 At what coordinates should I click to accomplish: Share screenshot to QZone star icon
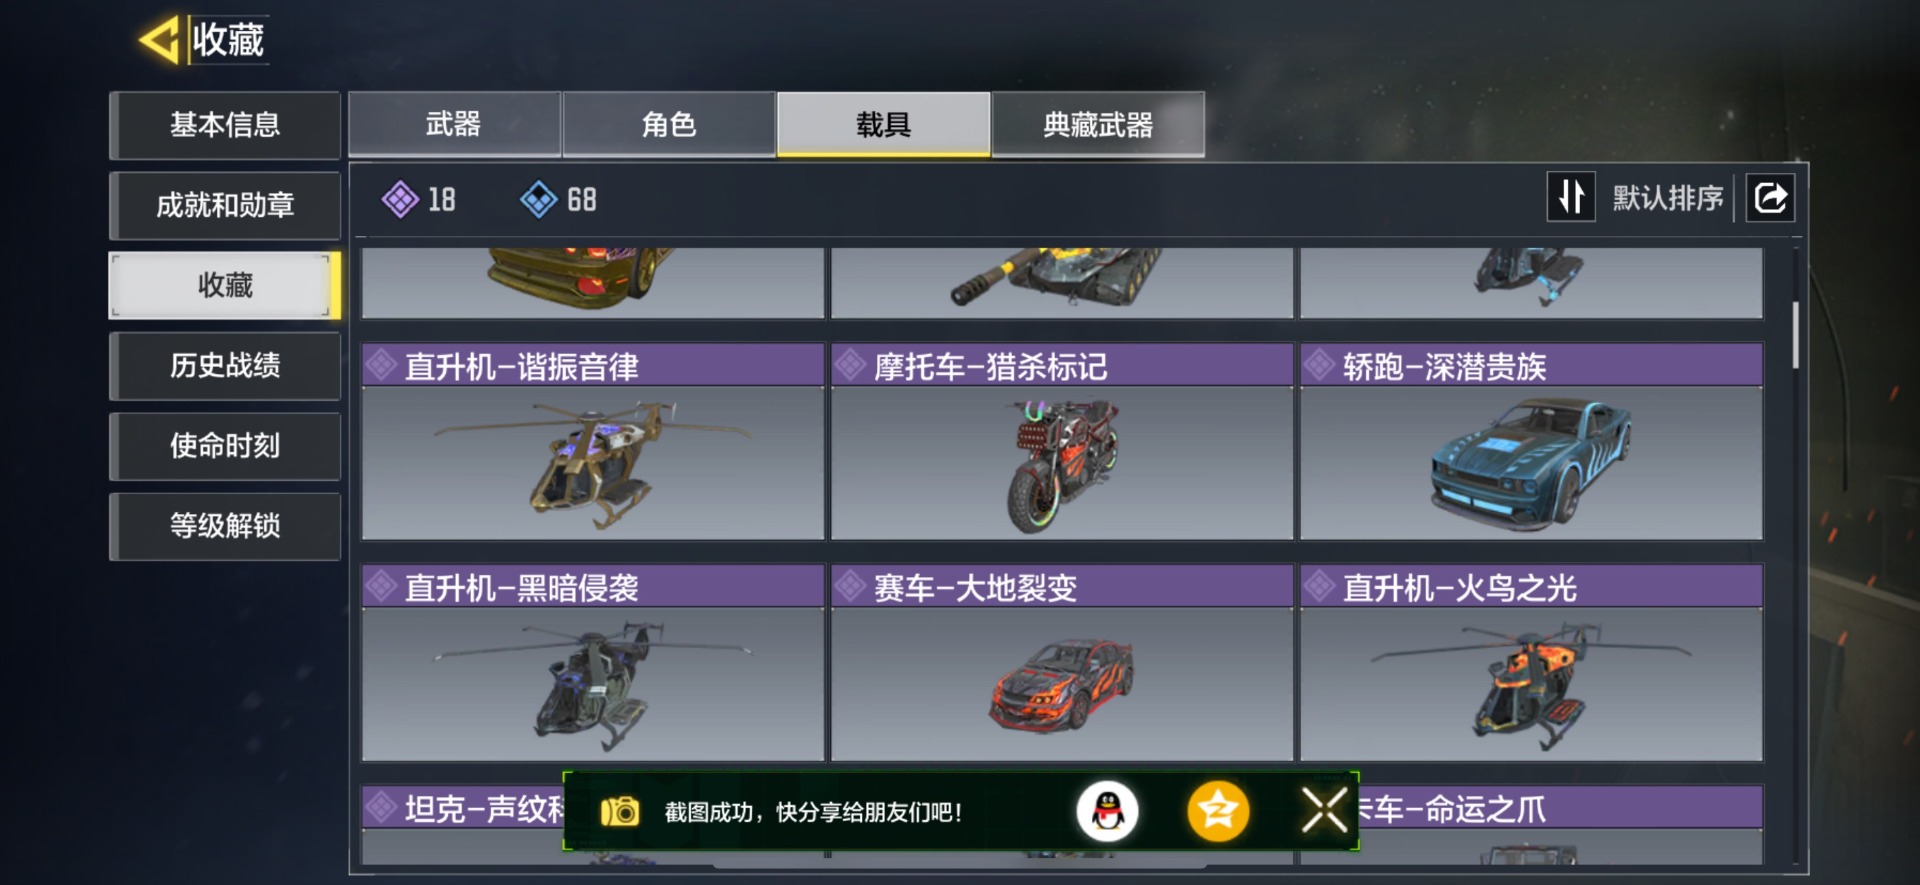[x=1218, y=811]
